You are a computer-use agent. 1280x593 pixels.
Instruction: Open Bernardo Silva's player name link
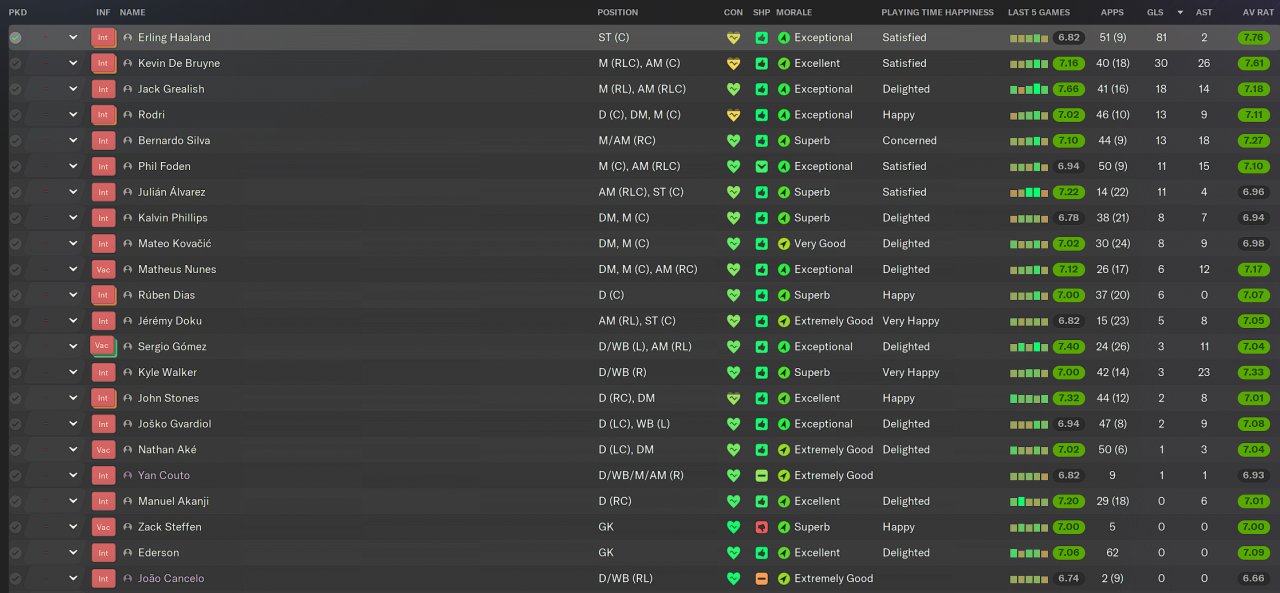(174, 141)
